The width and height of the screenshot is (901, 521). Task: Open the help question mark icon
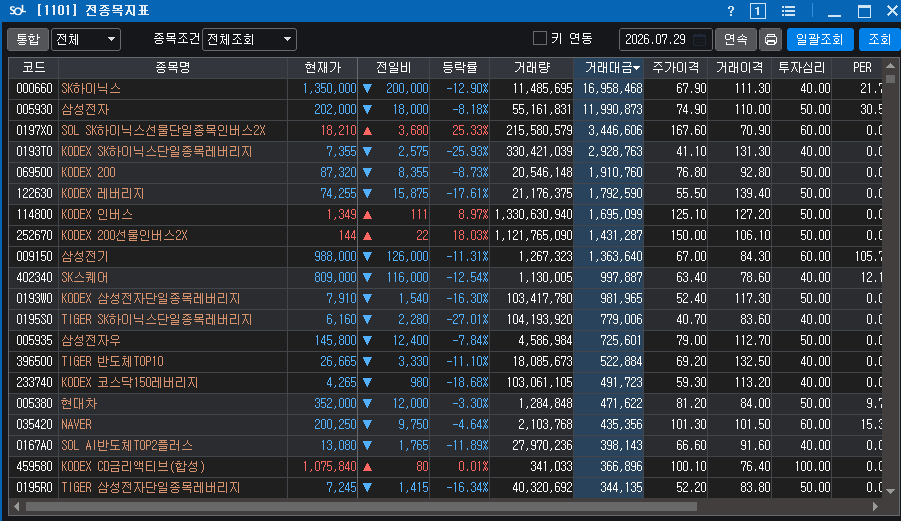point(731,11)
